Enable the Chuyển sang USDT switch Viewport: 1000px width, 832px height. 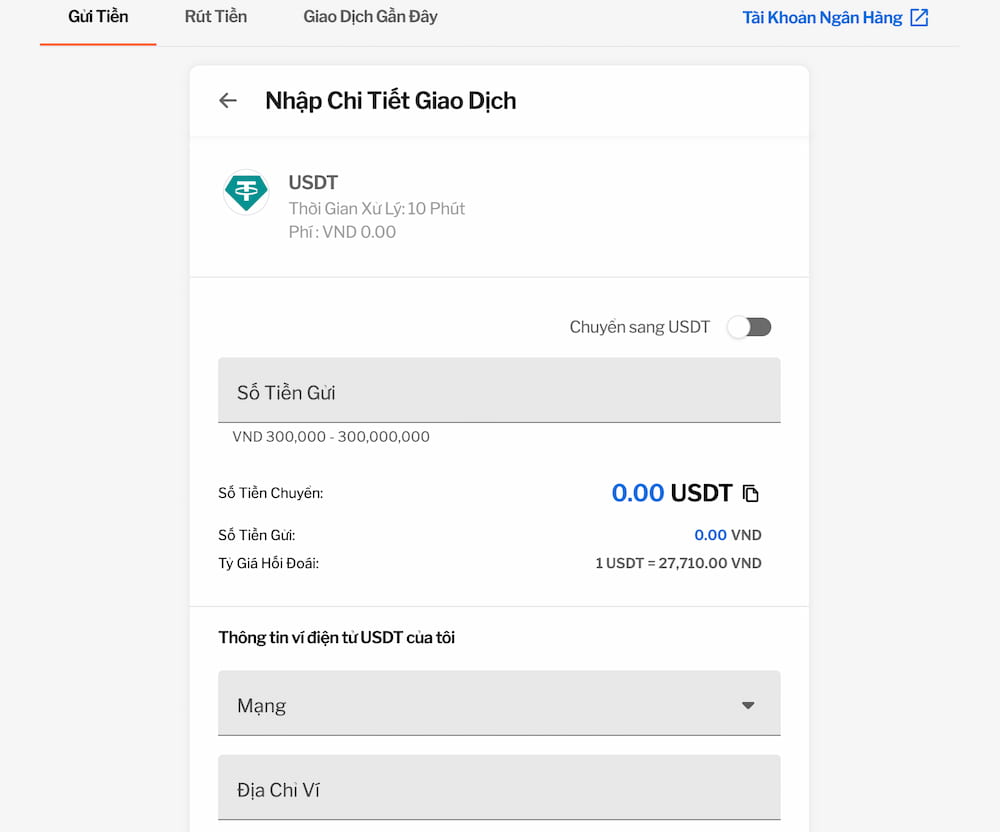click(x=749, y=327)
